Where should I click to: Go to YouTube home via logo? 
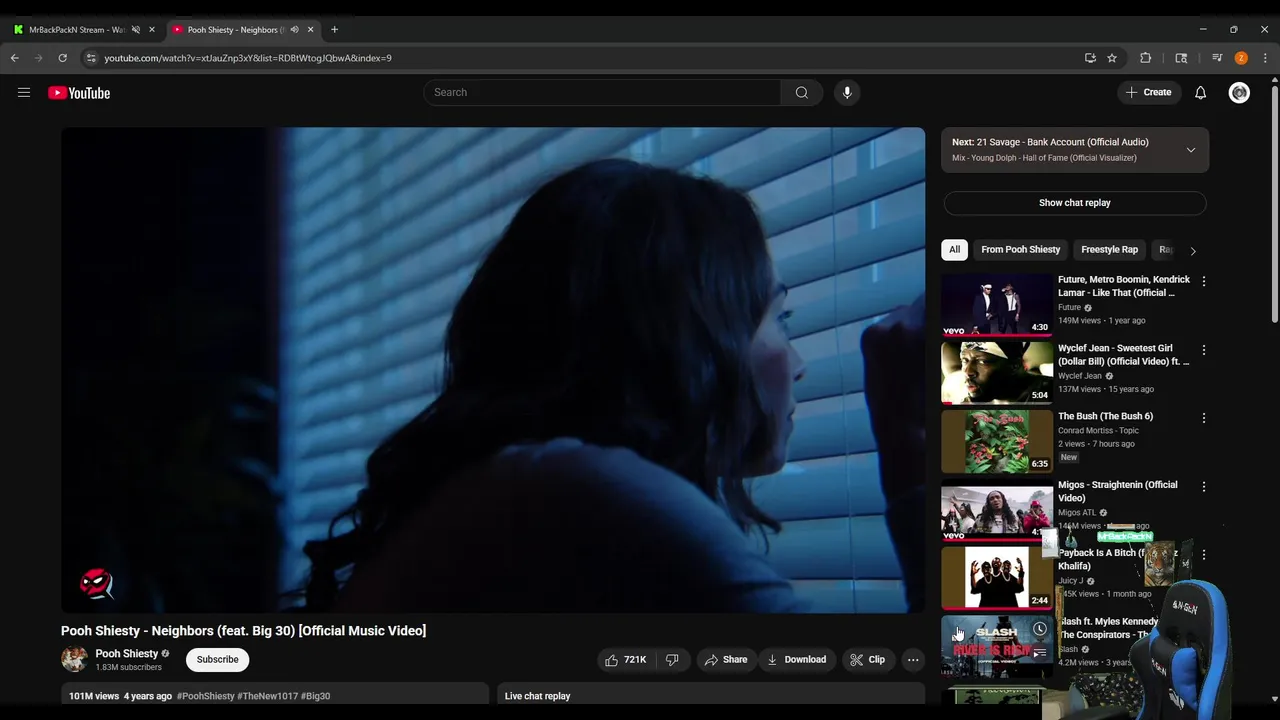(79, 93)
